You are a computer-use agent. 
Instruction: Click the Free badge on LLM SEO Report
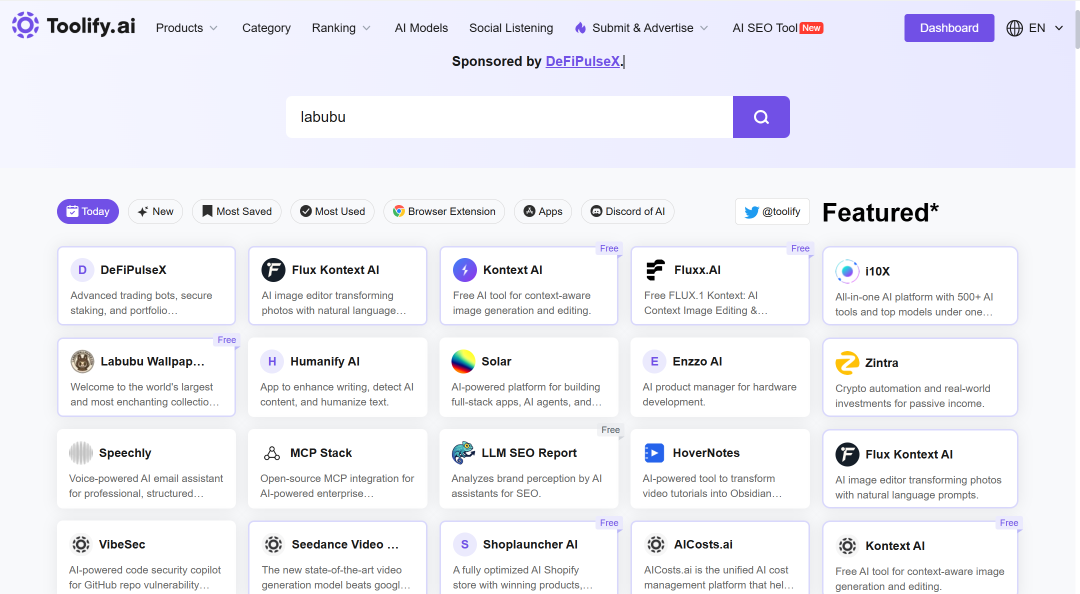(x=610, y=430)
